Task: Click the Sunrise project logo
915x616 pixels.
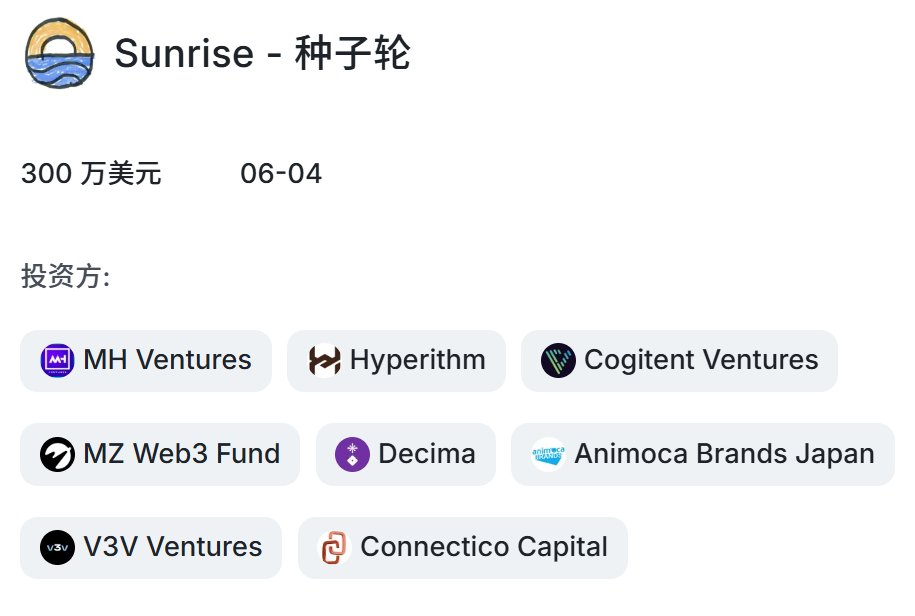Action: 59,53
